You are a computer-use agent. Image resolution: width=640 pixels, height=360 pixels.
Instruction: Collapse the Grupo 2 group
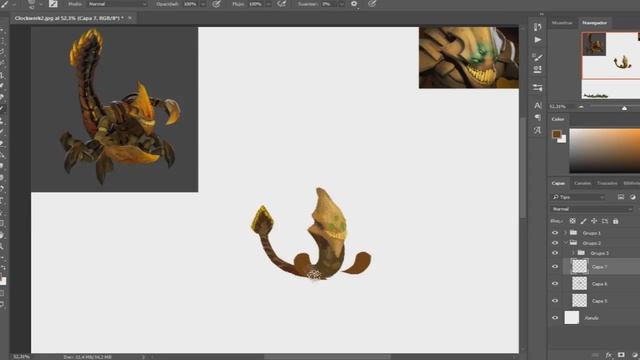click(566, 243)
